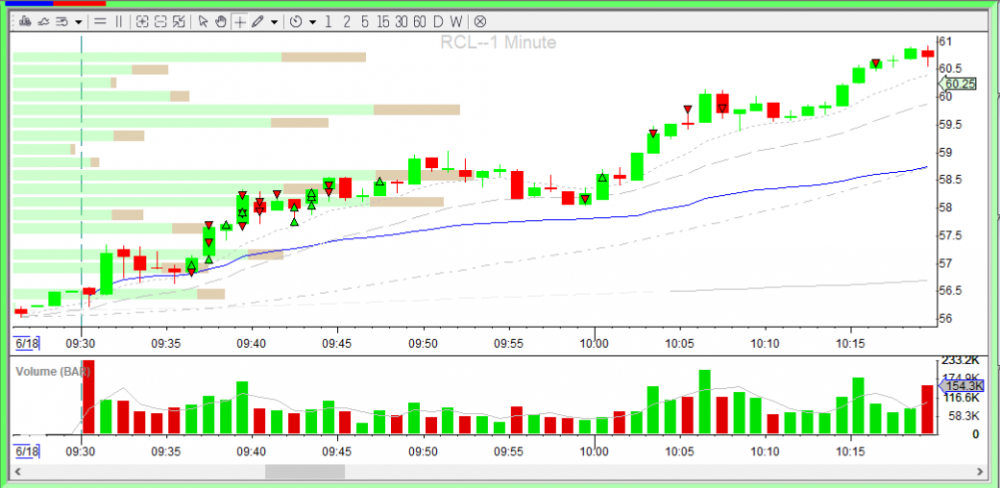Select the pencil drawing tool
Screen dimensions: 1000x488
pyautogui.click(x=257, y=21)
